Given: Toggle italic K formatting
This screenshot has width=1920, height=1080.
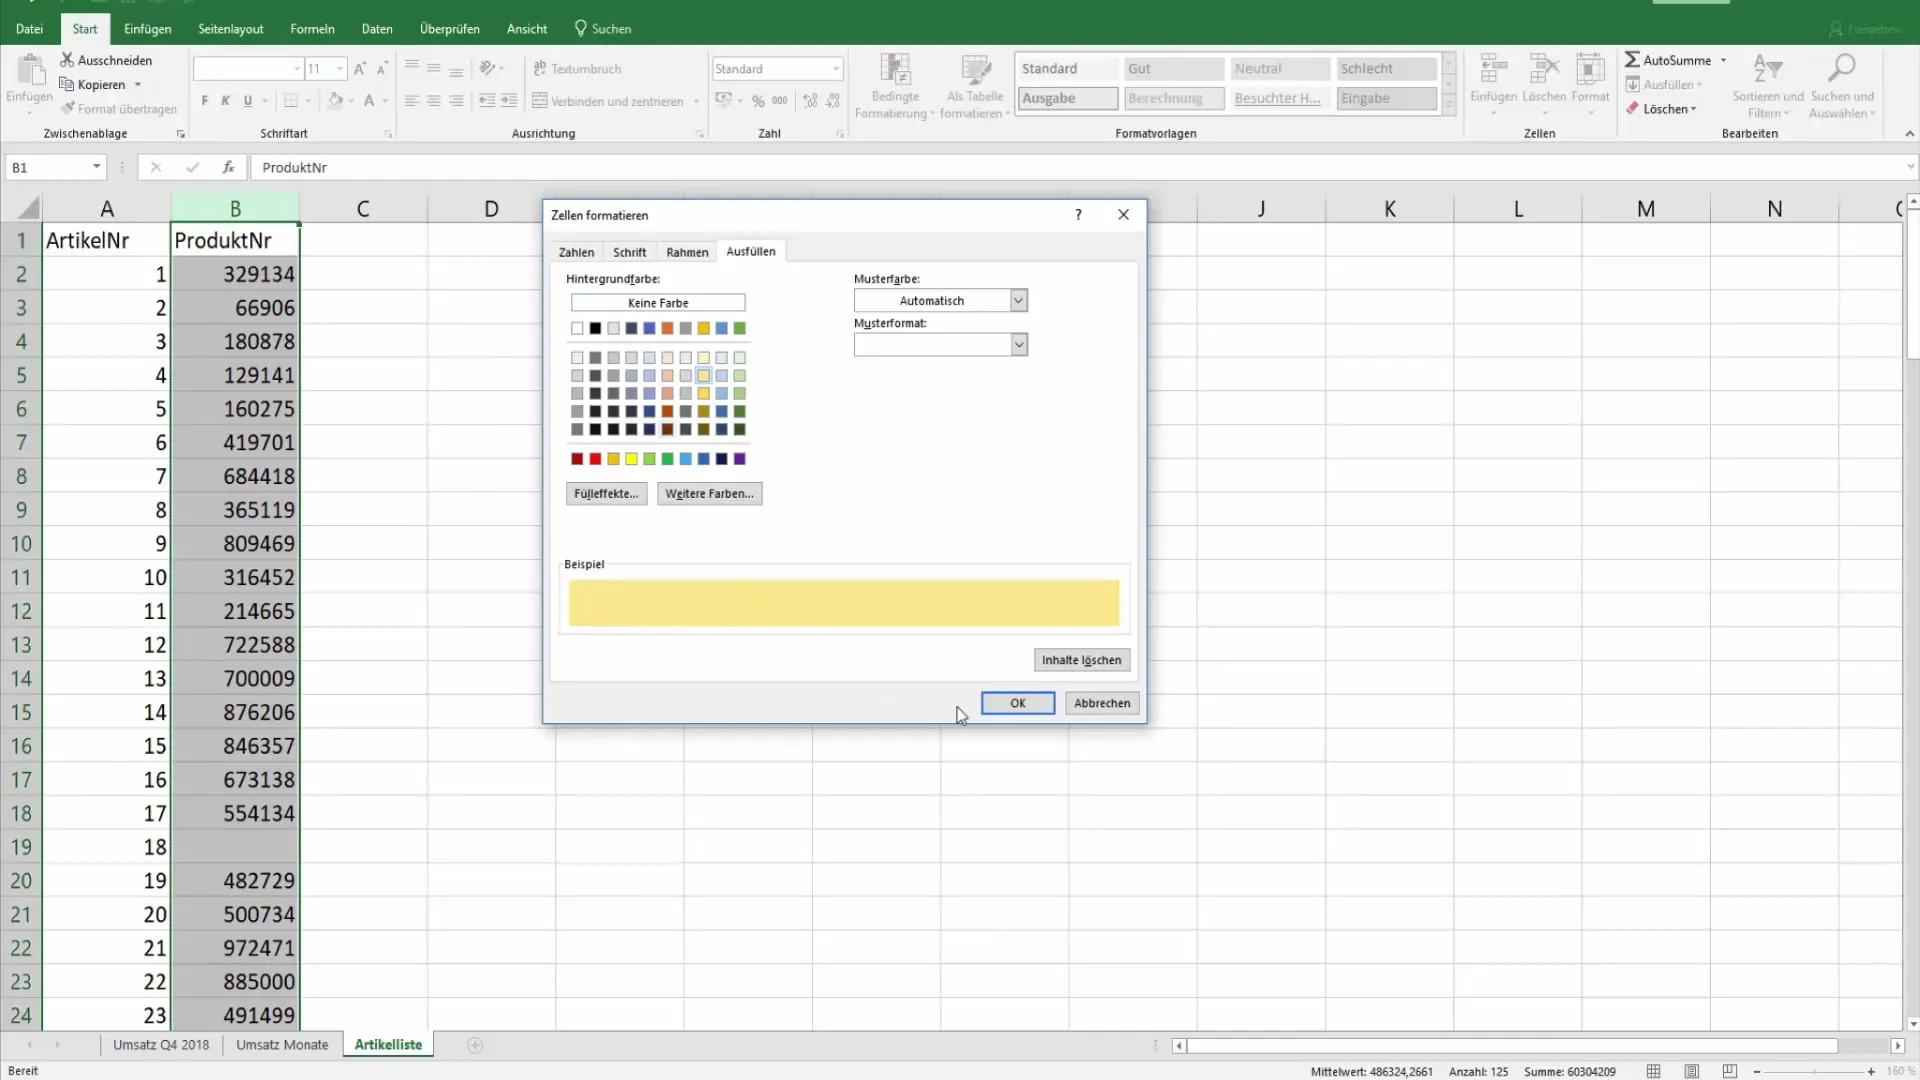Looking at the screenshot, I should pos(226,101).
